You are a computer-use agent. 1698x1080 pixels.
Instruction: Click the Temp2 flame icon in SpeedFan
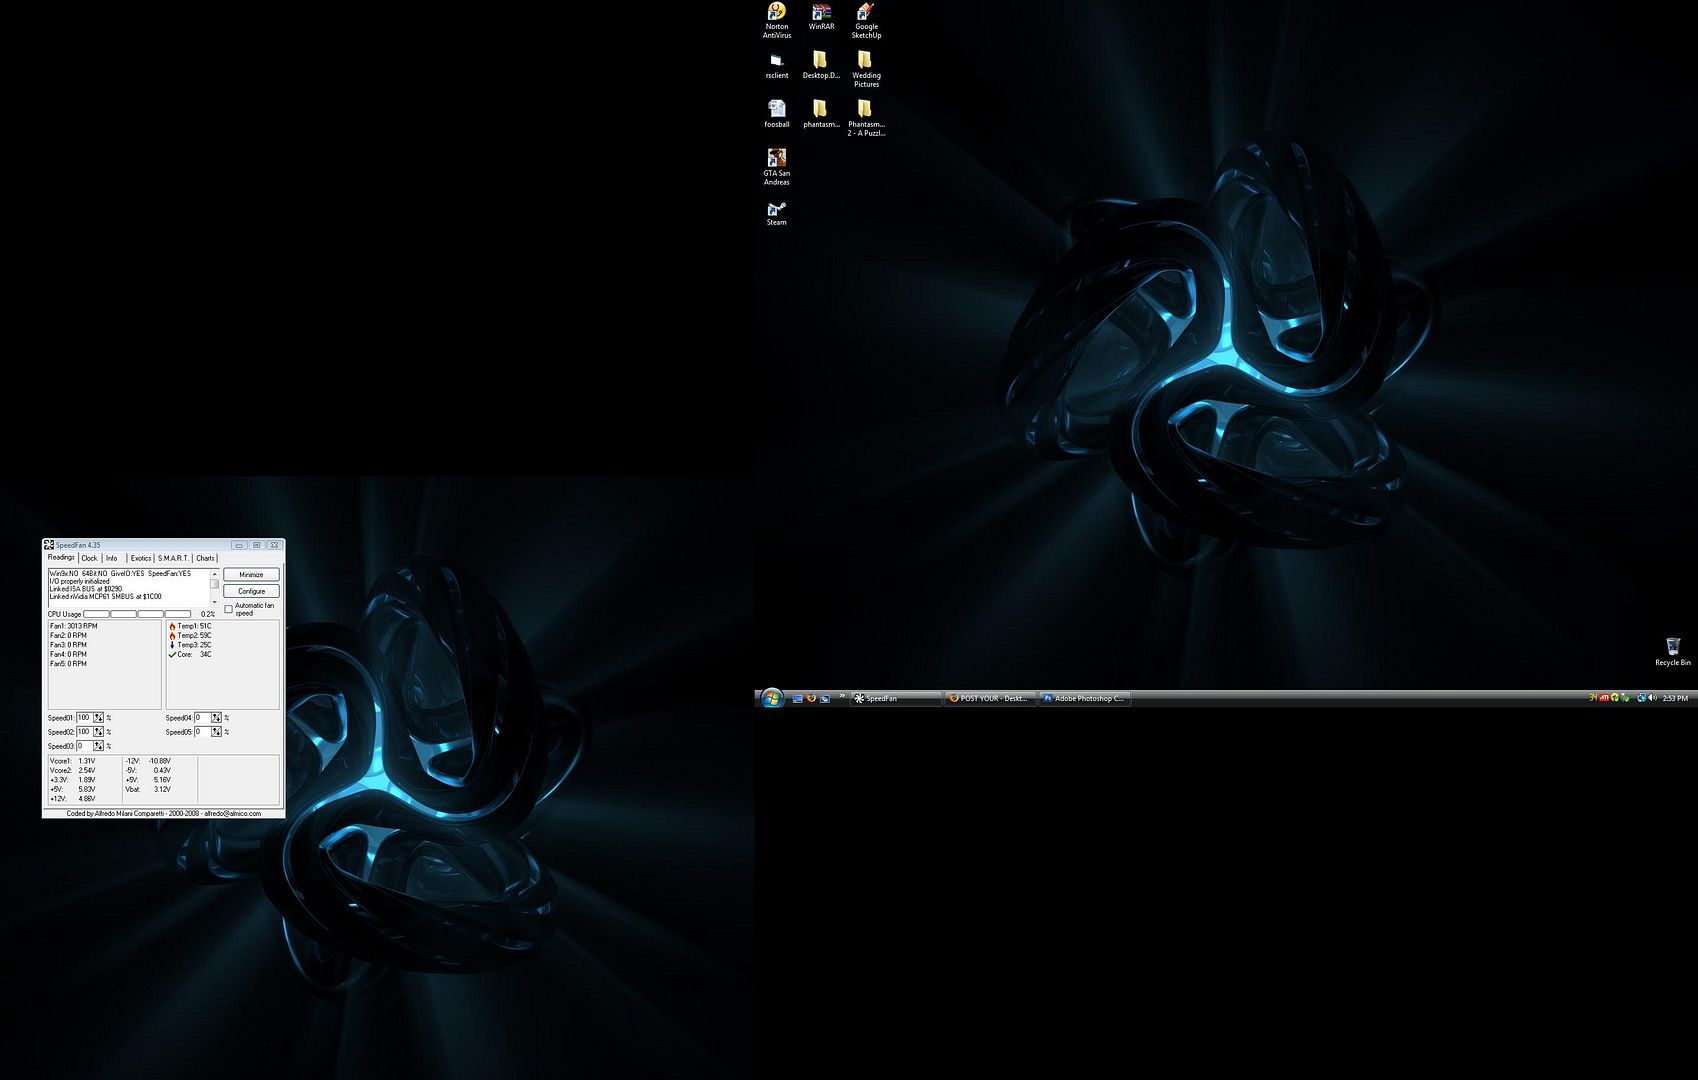[x=172, y=636]
